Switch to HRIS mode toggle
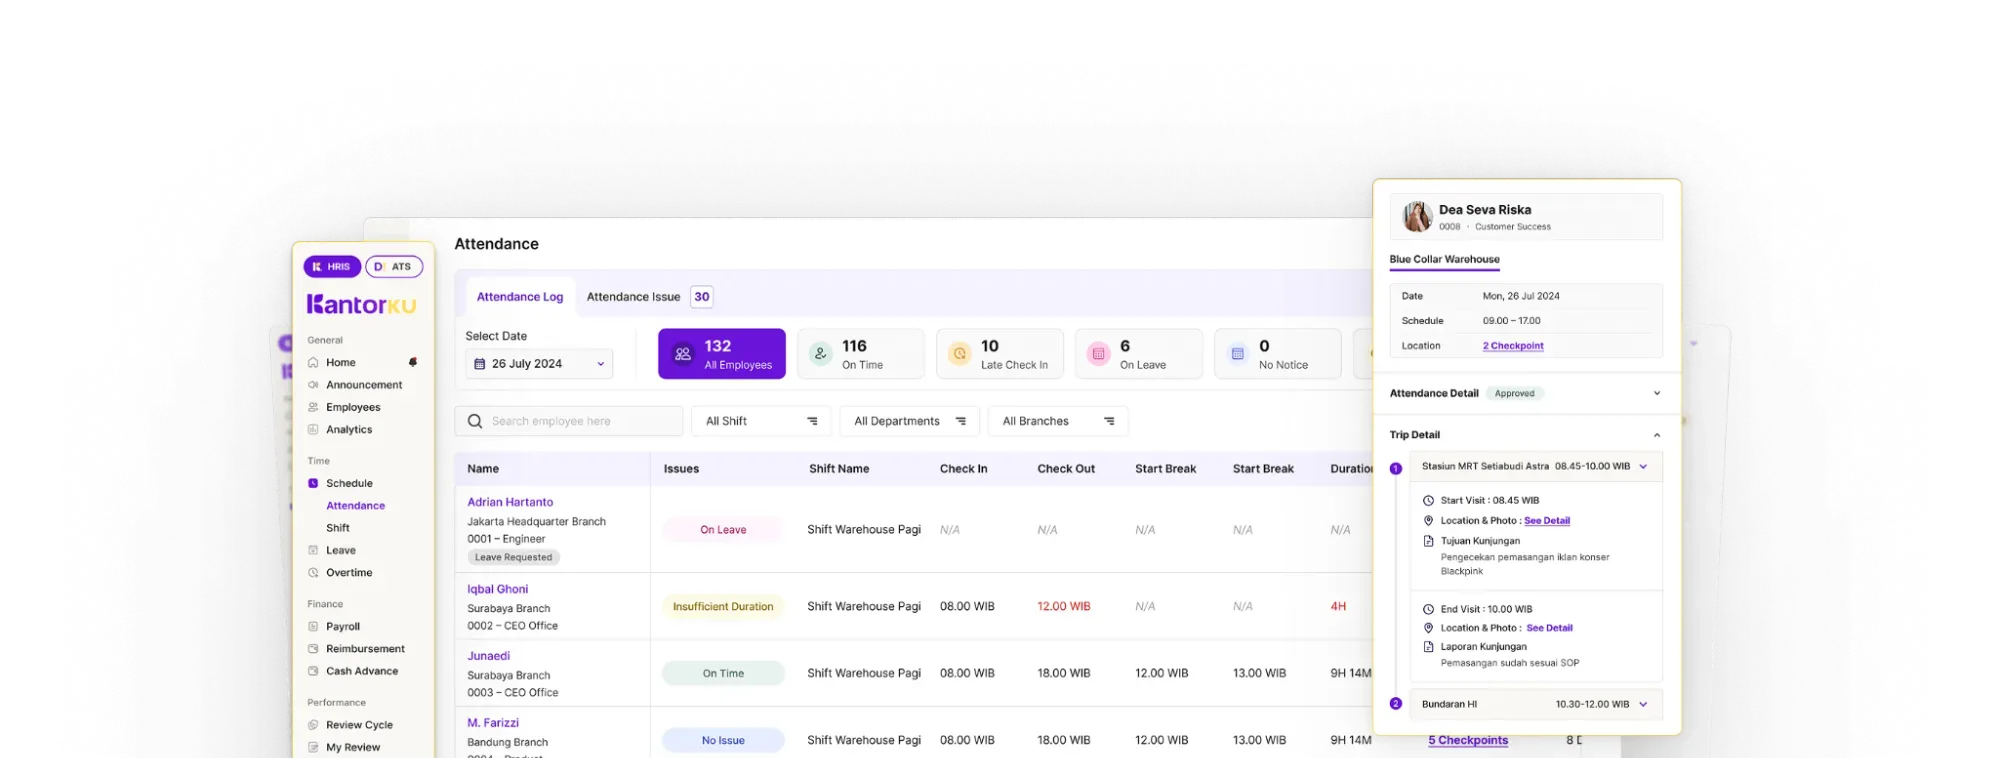Screen dimensions: 1999x759 332,267
